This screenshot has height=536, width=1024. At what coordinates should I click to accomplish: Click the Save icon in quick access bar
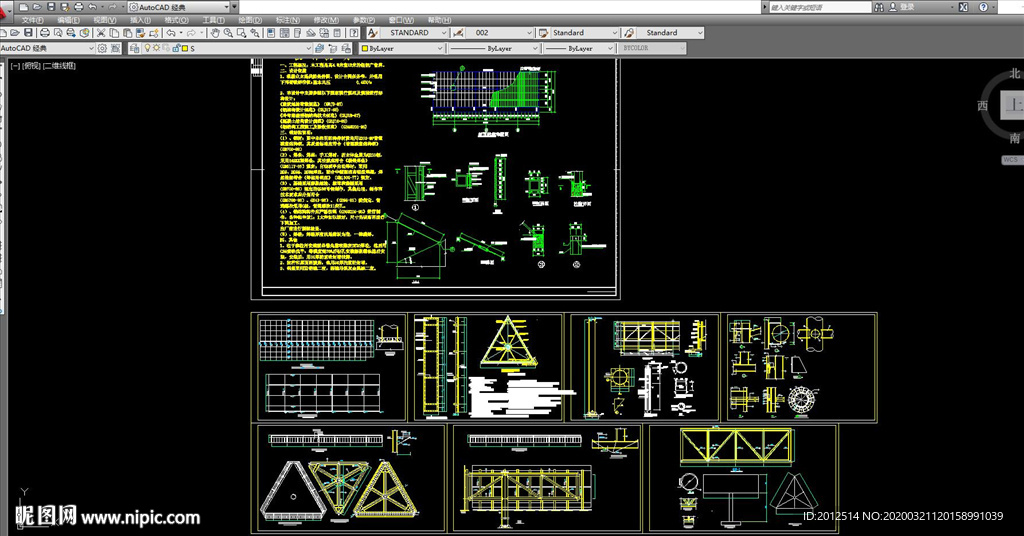point(51,7)
